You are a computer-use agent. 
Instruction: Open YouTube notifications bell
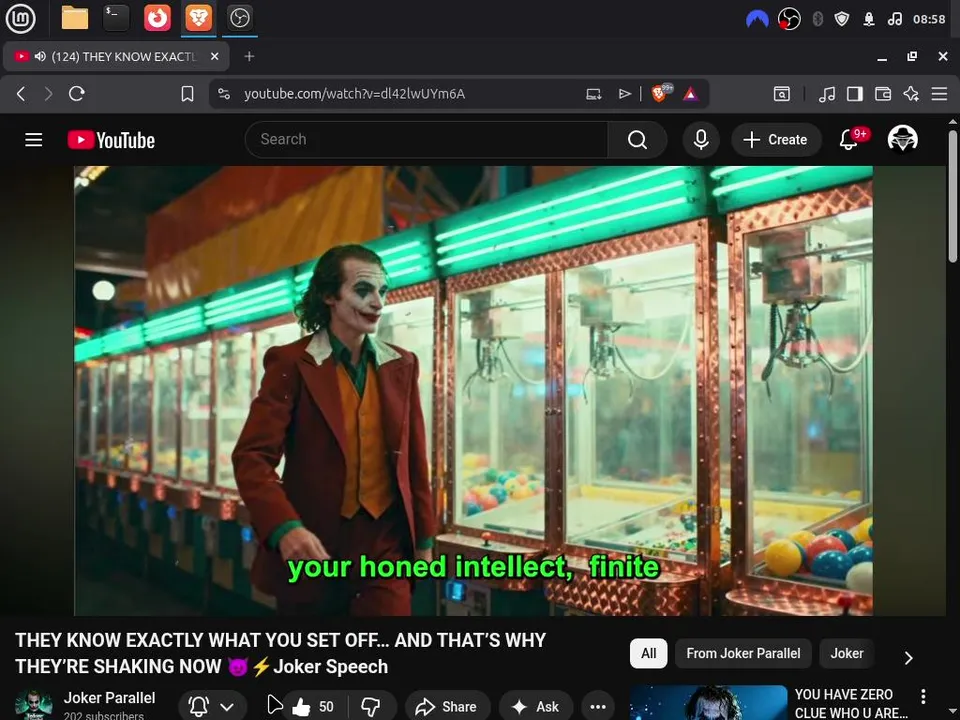click(x=849, y=140)
